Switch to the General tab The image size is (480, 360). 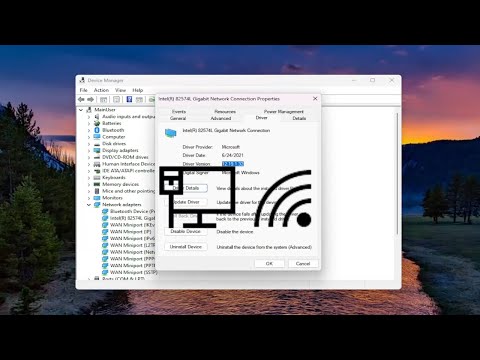tap(178, 118)
